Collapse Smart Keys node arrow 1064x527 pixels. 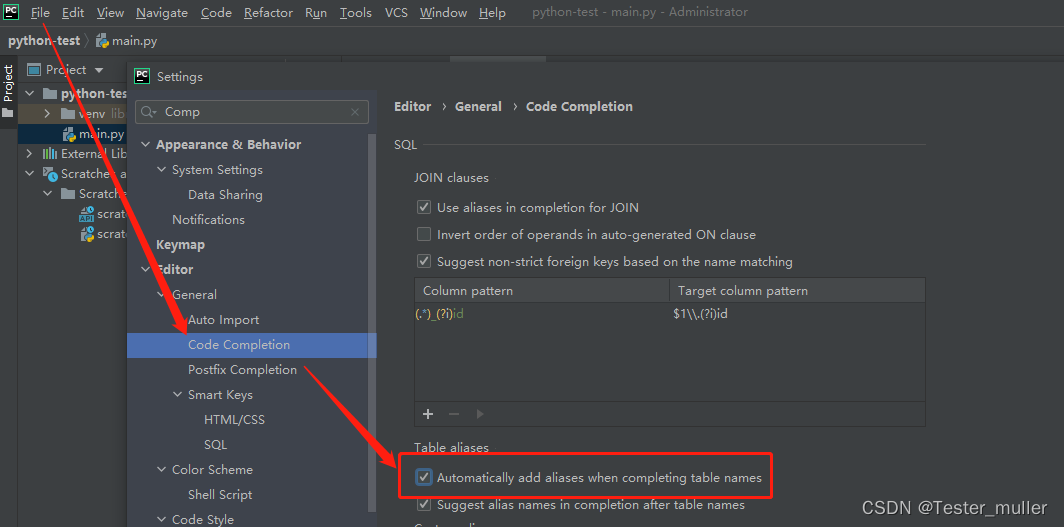(177, 395)
